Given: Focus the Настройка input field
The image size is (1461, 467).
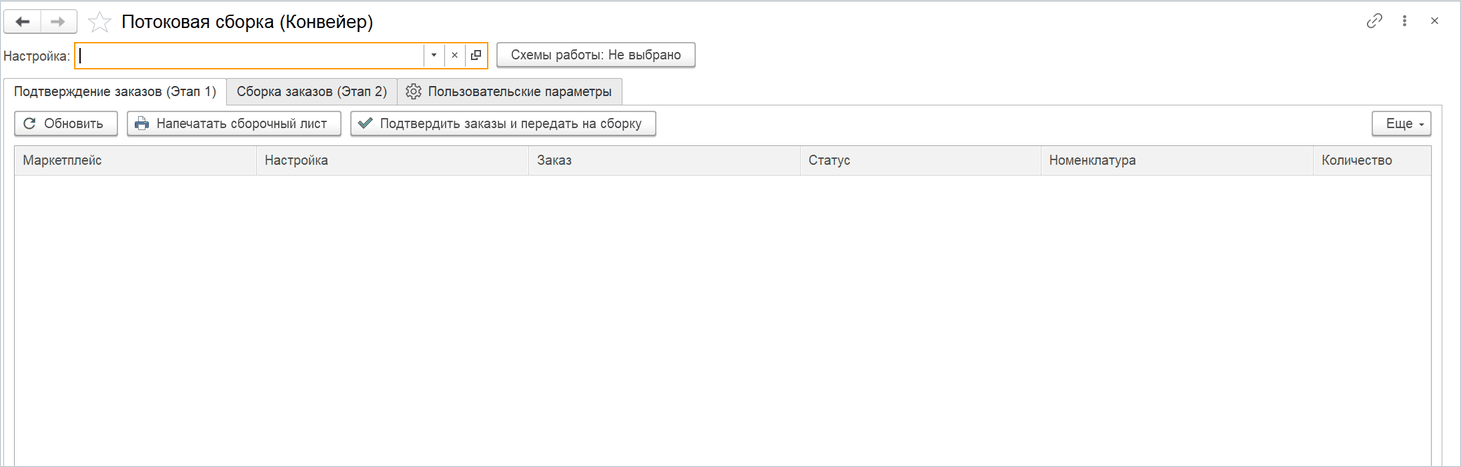Looking at the screenshot, I should click(250, 55).
